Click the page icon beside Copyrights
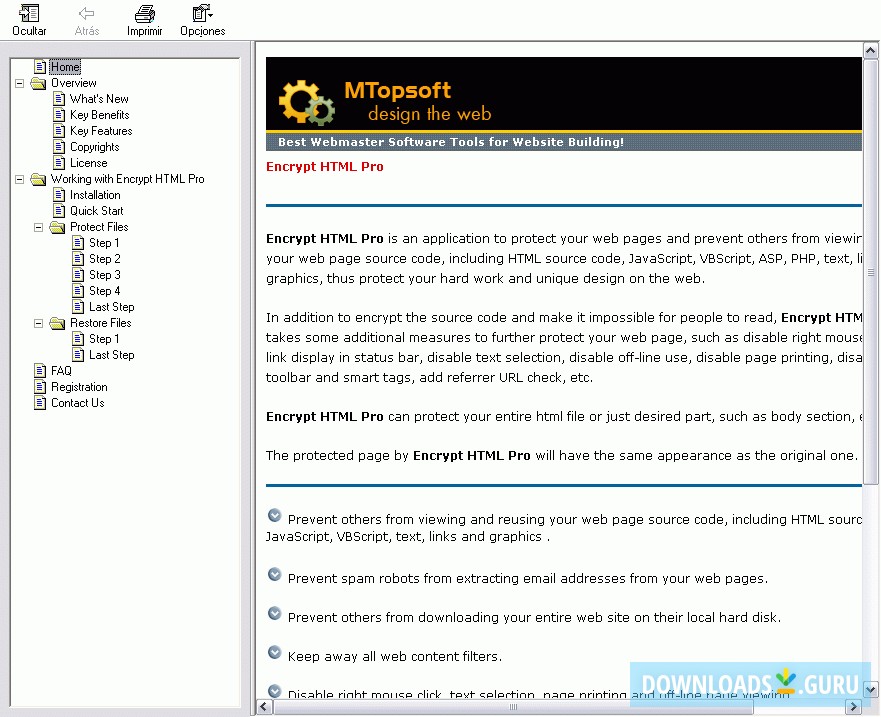 pyautogui.click(x=59, y=147)
